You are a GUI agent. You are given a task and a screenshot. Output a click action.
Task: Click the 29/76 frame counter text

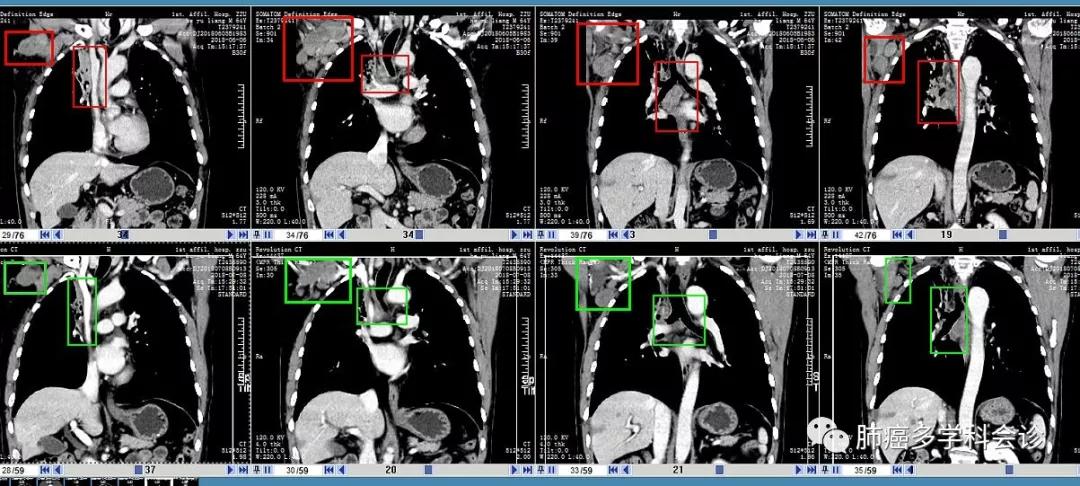click(x=13, y=235)
